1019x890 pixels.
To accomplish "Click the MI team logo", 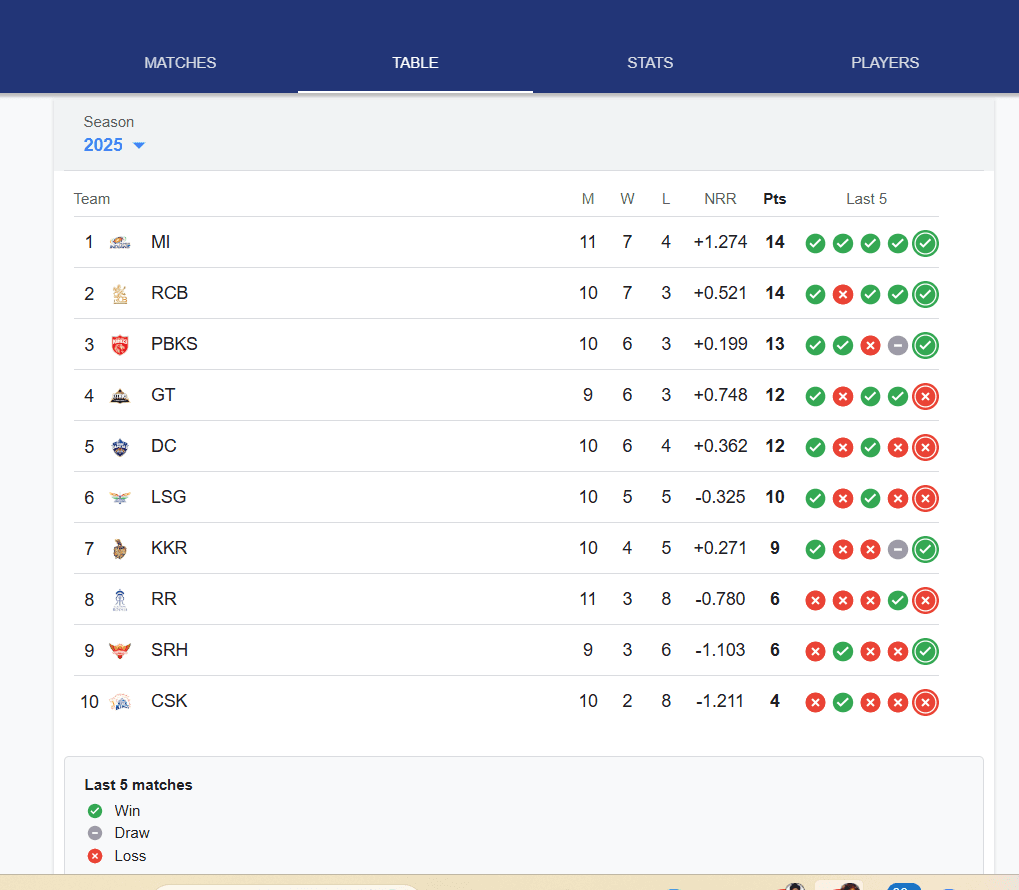I will (x=120, y=242).
